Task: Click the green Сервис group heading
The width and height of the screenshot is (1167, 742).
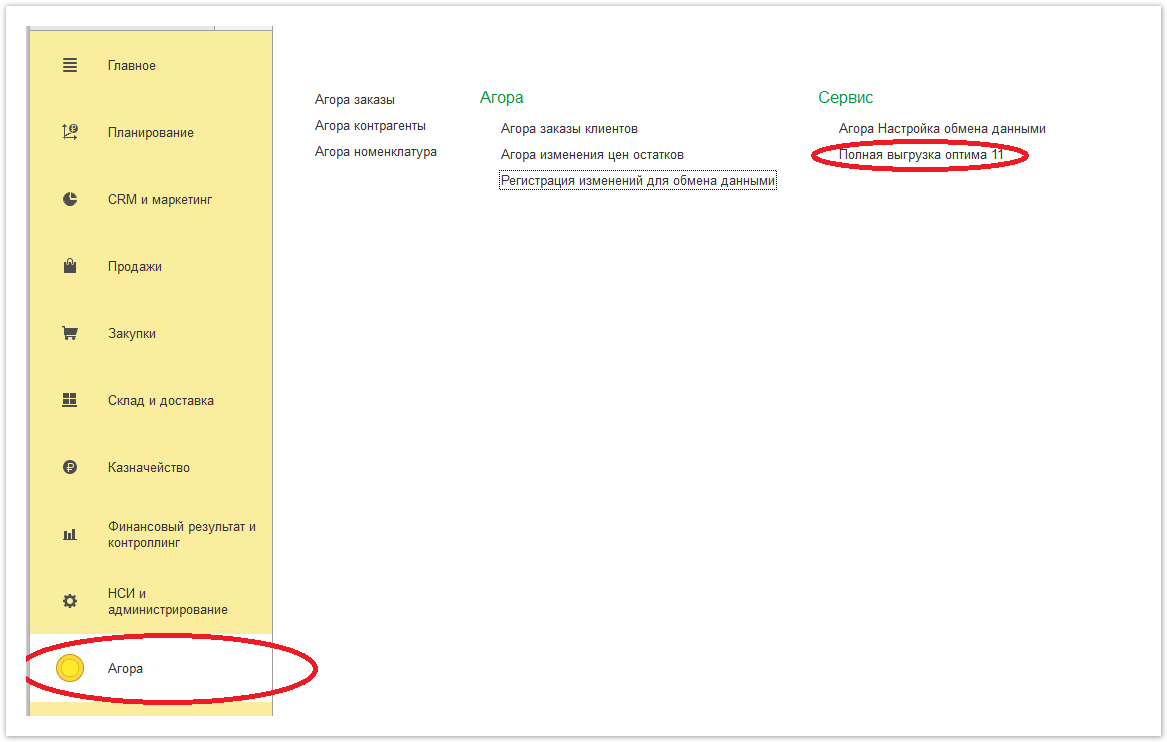Action: coord(845,97)
